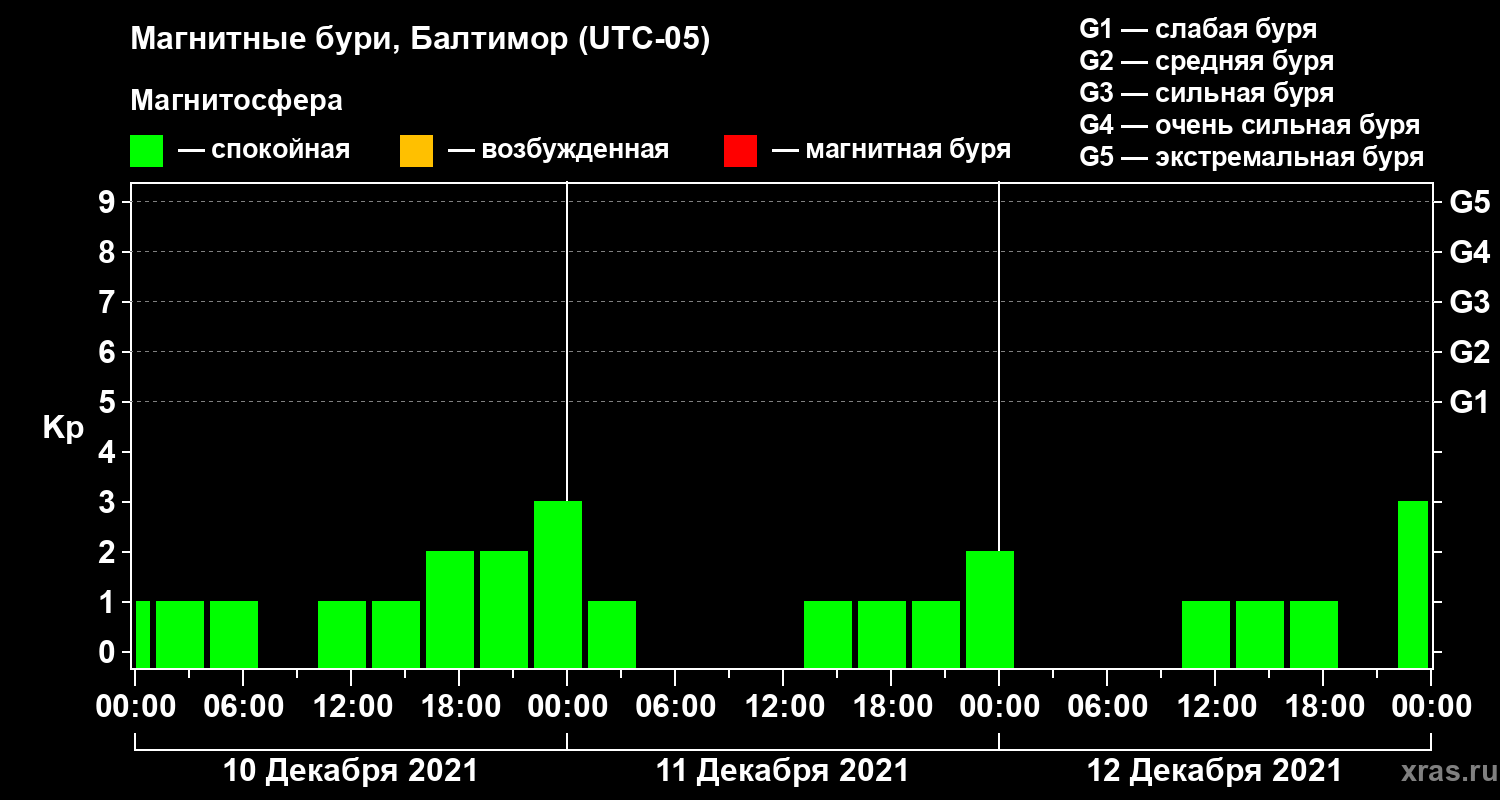The height and width of the screenshot is (800, 1500).
Task: Click the Kp 1 bar covering 18:00 on 12 December
Action: (x=1314, y=634)
